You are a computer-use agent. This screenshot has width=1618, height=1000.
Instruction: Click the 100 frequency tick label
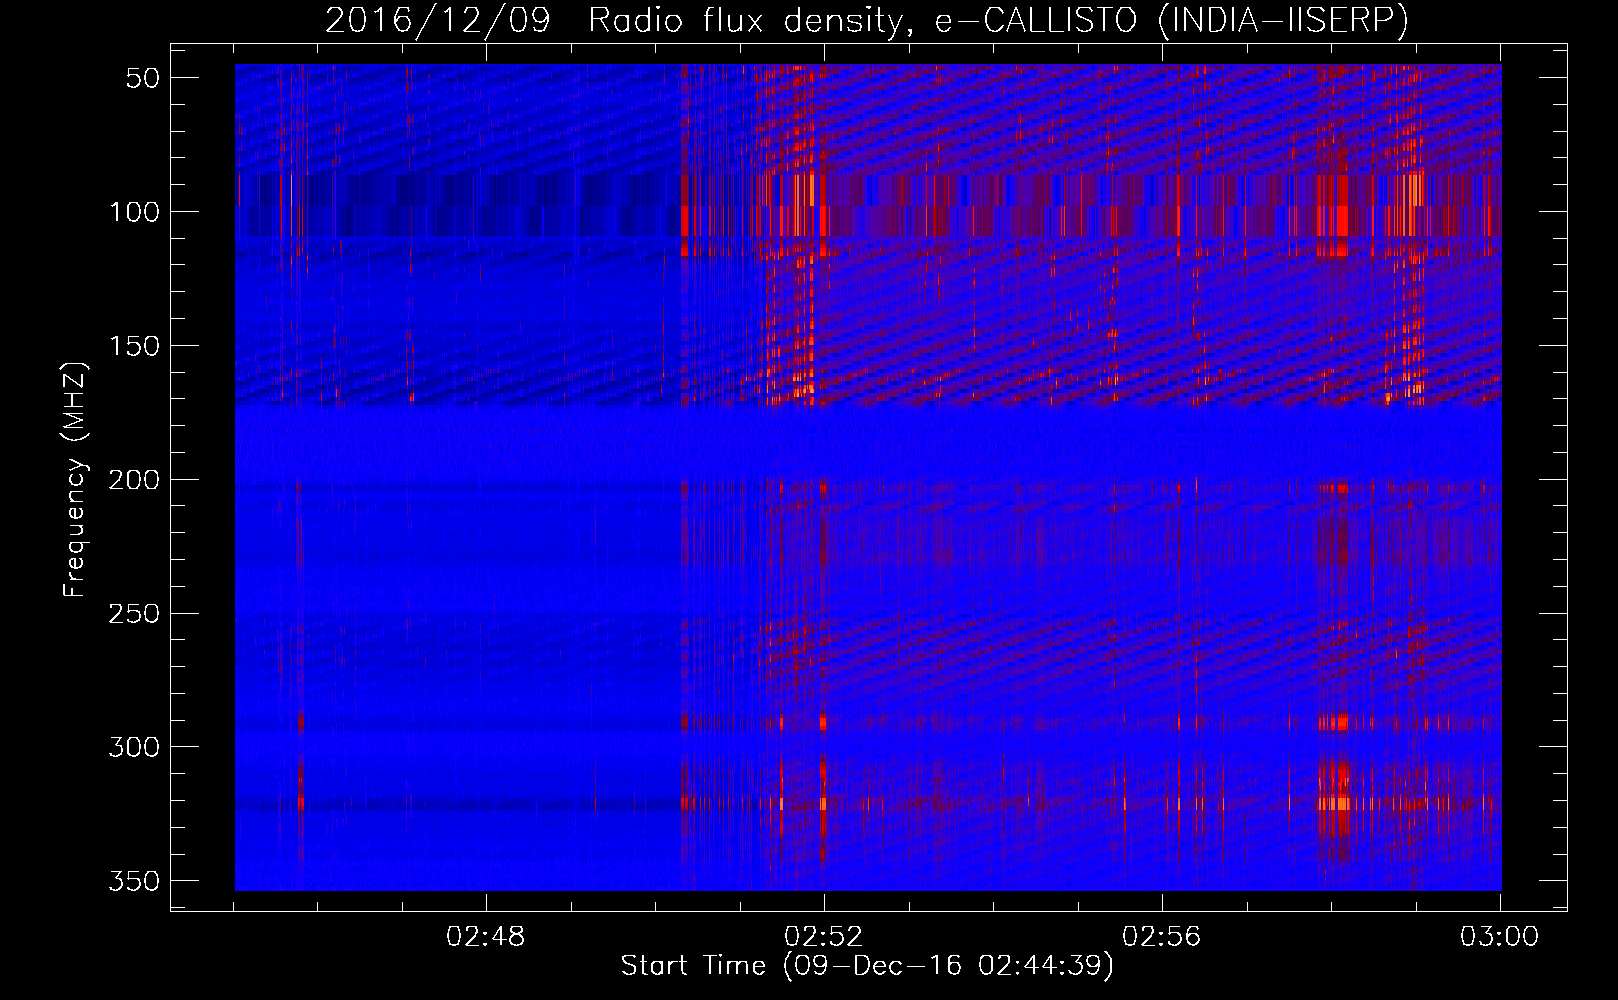134,212
